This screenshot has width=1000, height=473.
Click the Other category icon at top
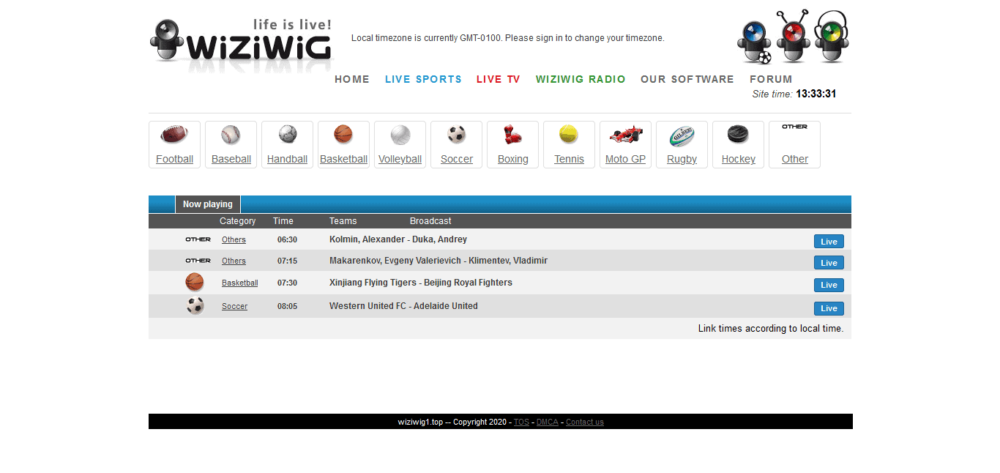[x=795, y=127]
